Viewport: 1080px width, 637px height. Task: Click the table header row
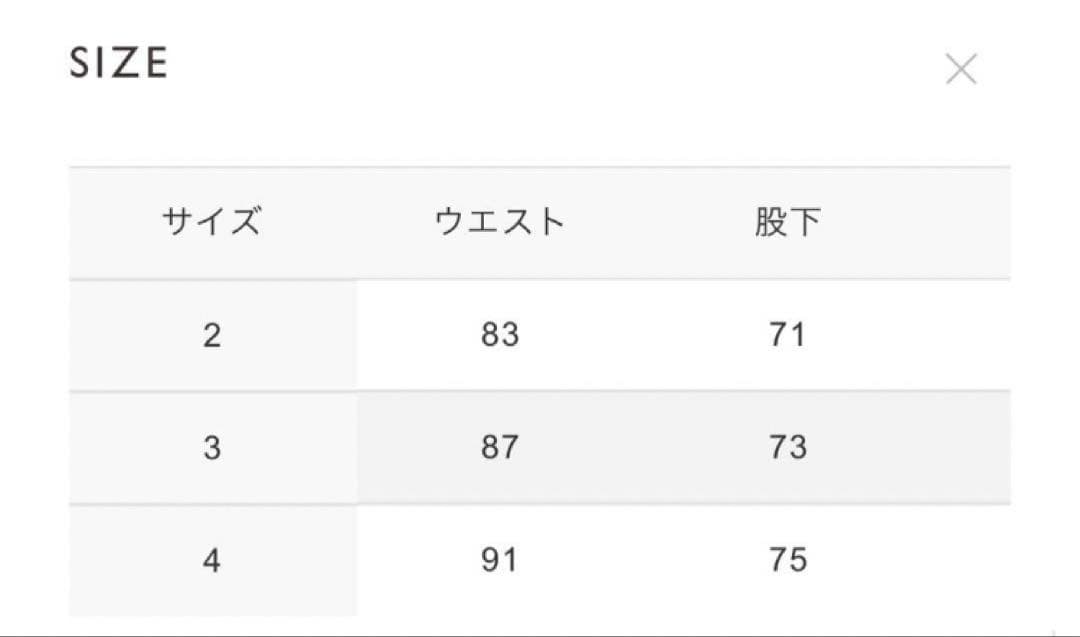tap(540, 222)
